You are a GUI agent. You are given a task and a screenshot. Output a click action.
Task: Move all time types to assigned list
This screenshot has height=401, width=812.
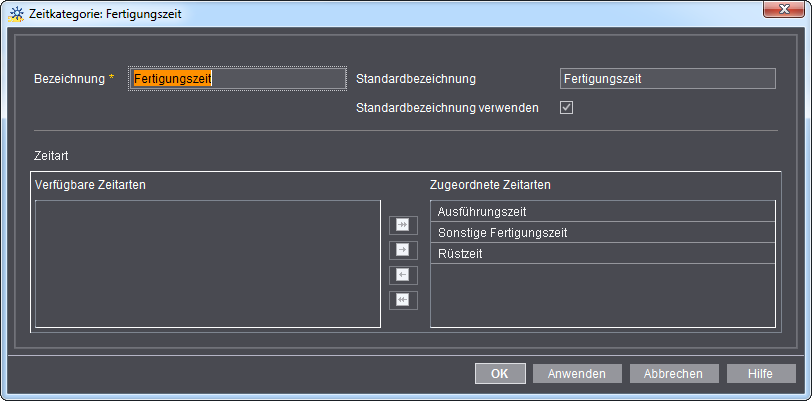pos(403,225)
